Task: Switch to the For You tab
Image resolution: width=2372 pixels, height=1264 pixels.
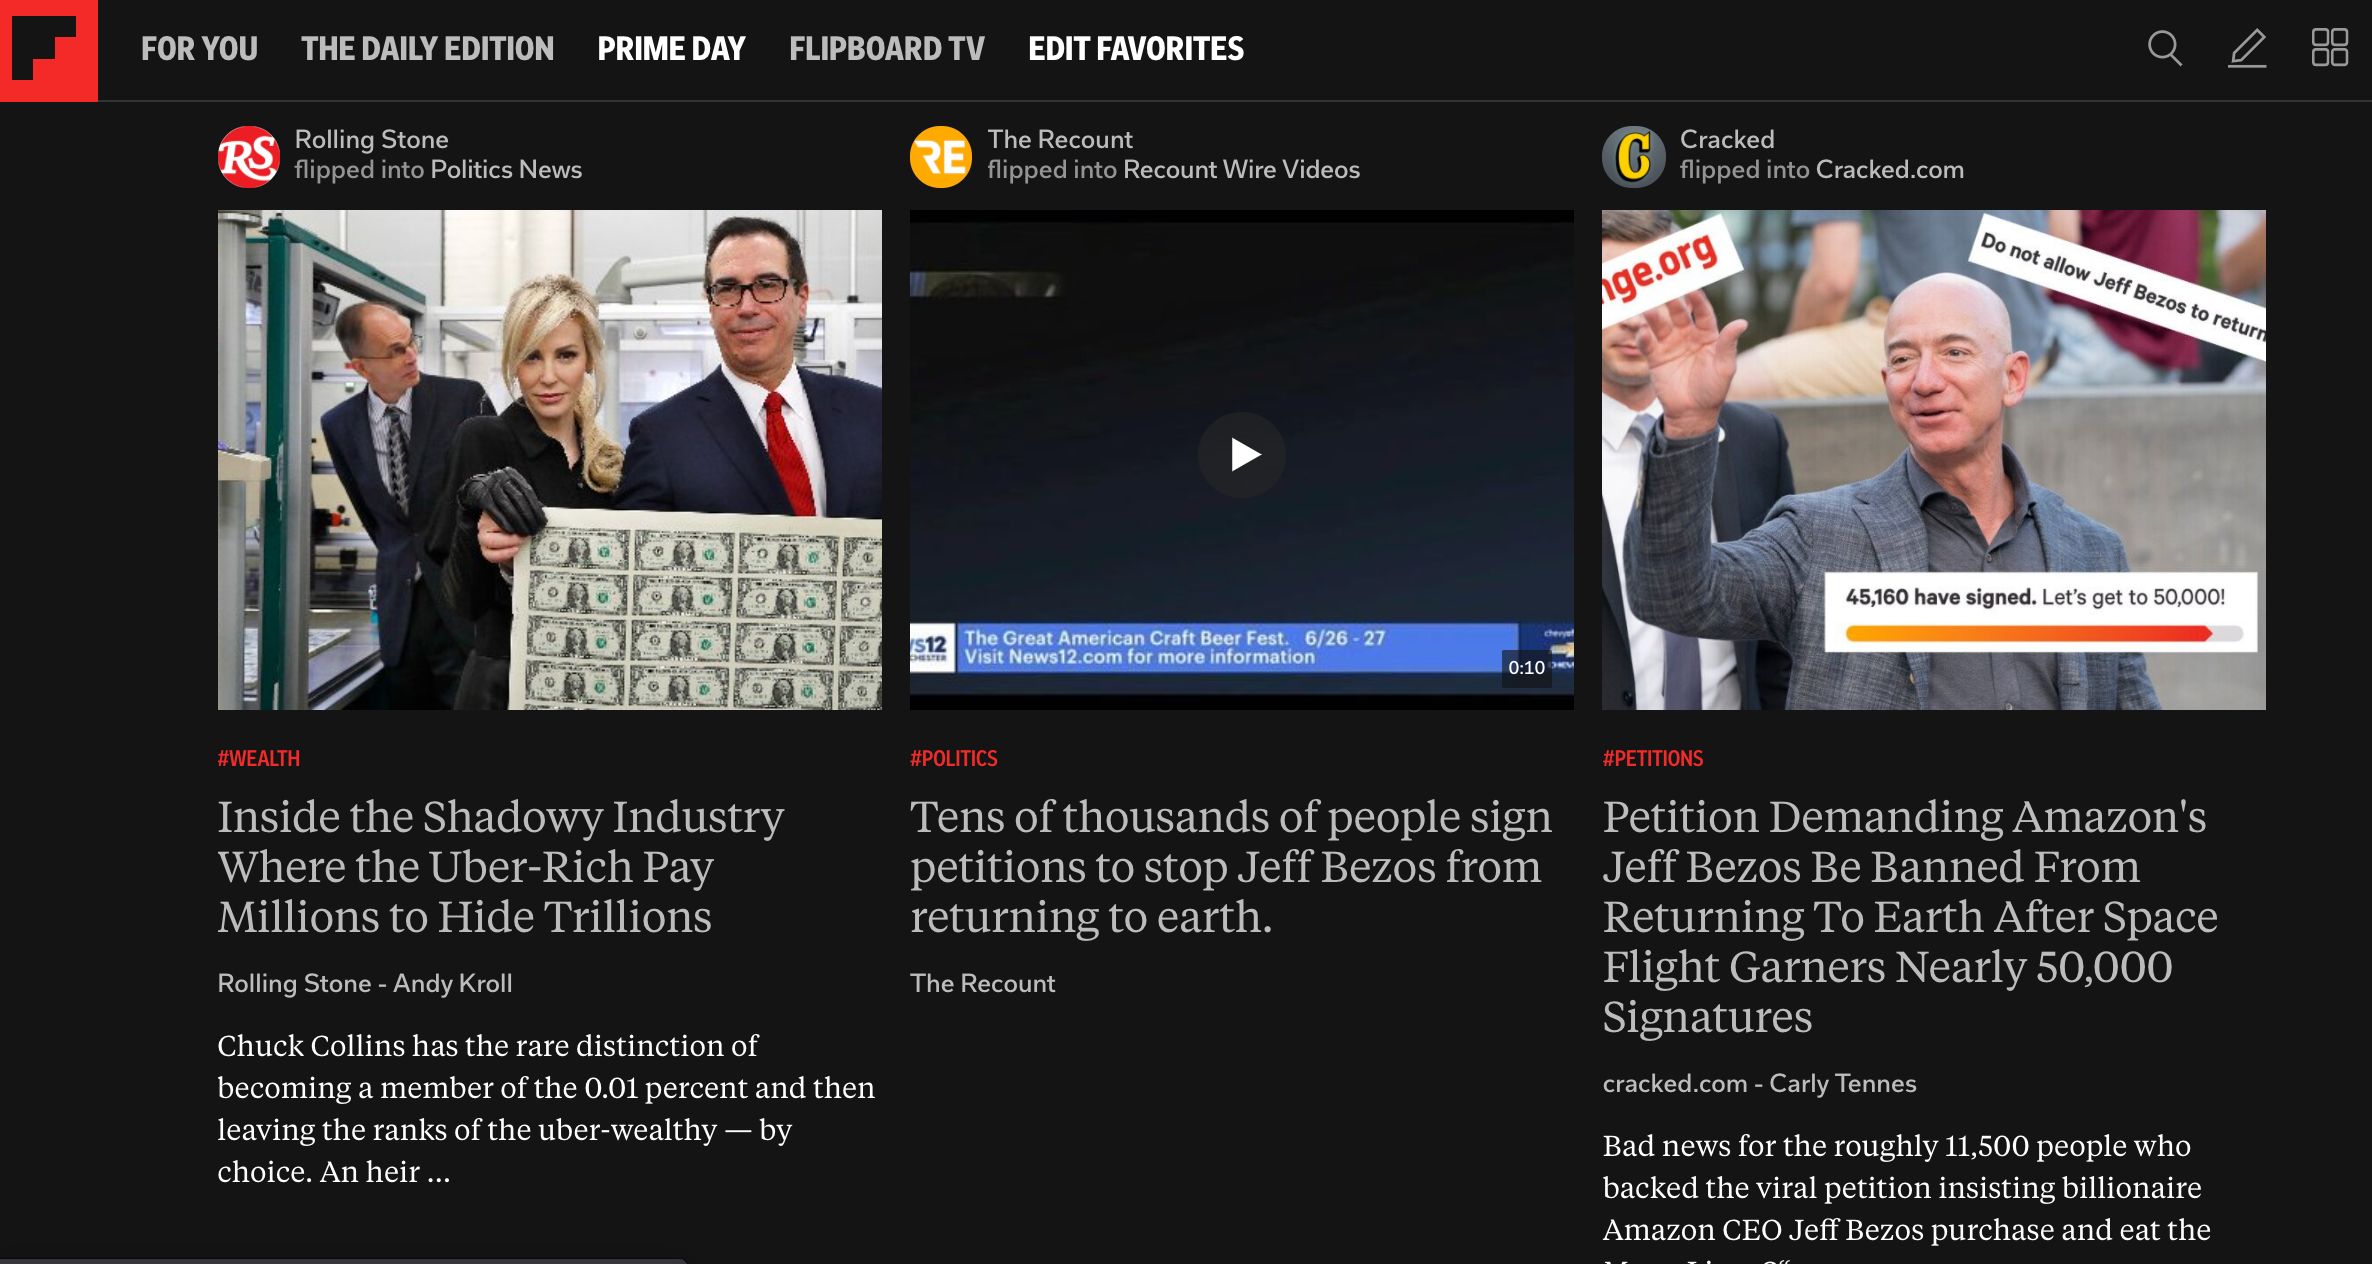Action: point(199,49)
